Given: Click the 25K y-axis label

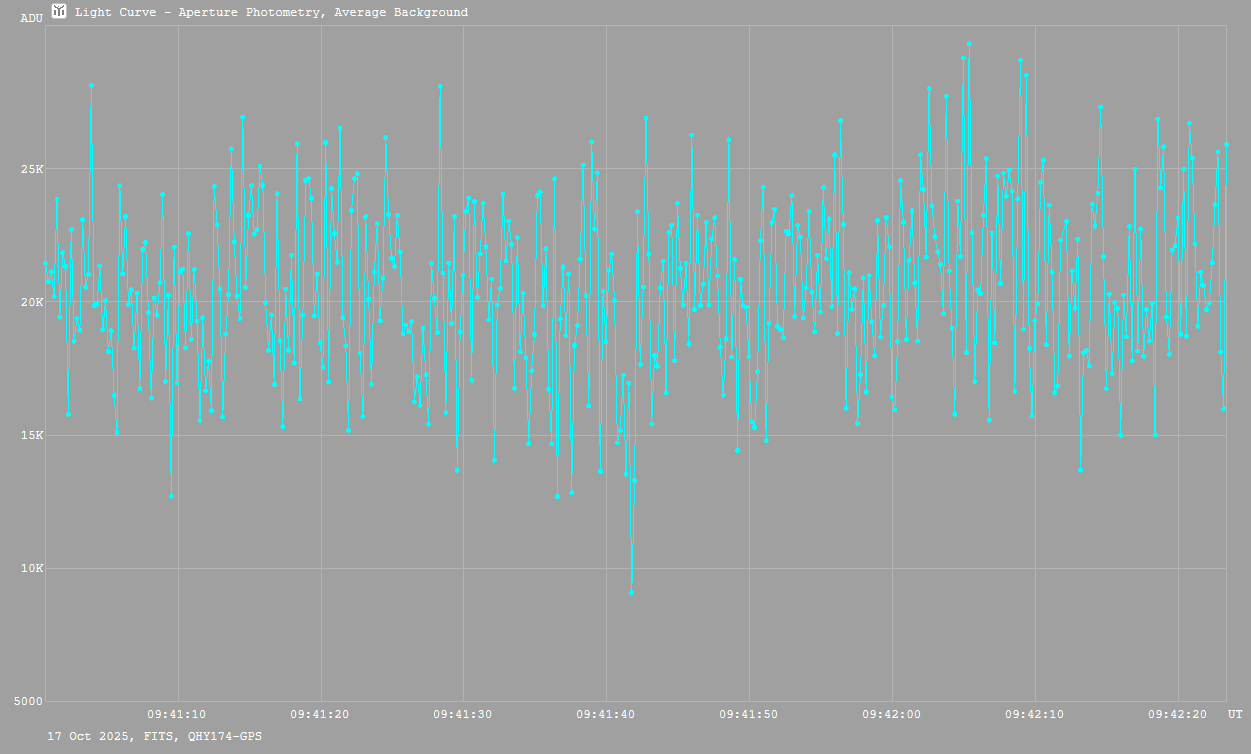Looking at the screenshot, I should click(x=33, y=169).
